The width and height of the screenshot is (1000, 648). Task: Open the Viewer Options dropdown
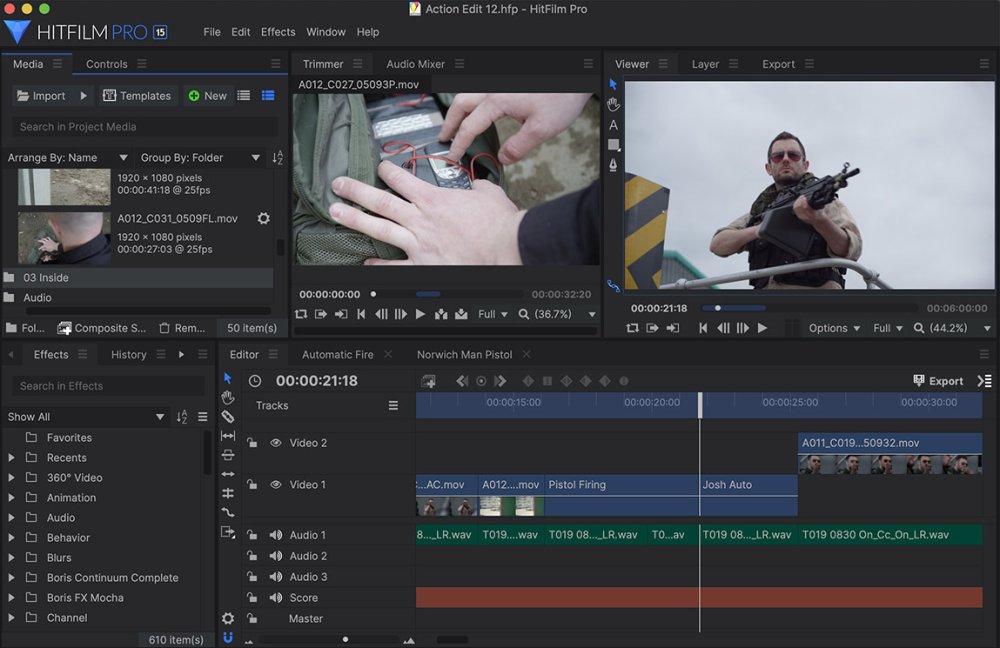tap(835, 328)
